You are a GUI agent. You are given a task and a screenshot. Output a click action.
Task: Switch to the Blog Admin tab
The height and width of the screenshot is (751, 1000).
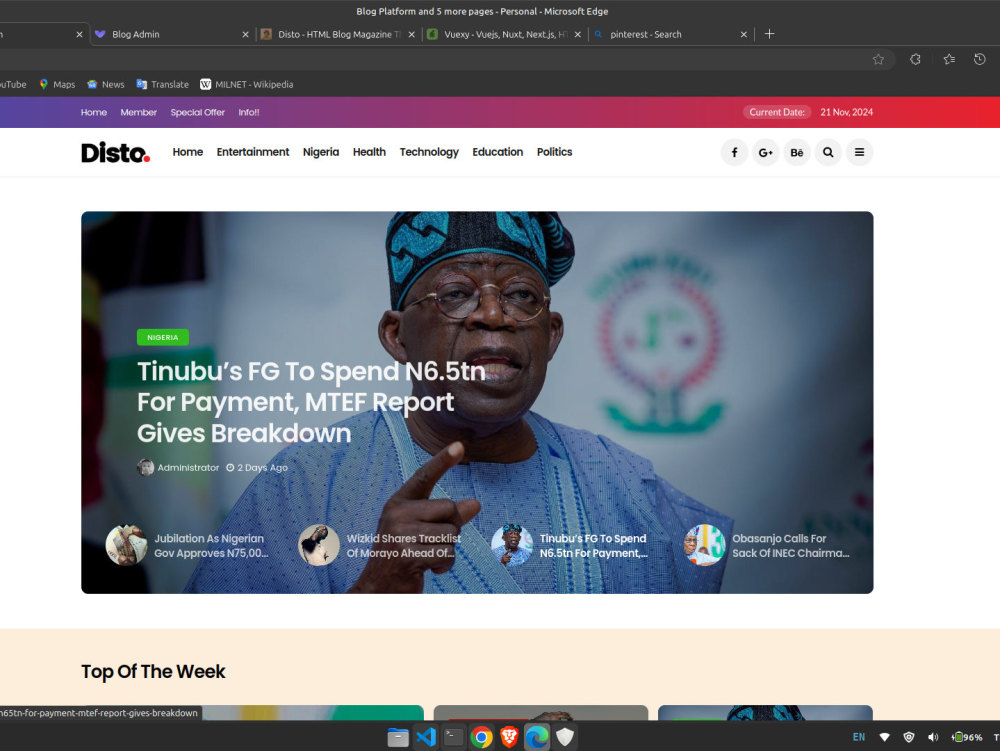(x=171, y=34)
